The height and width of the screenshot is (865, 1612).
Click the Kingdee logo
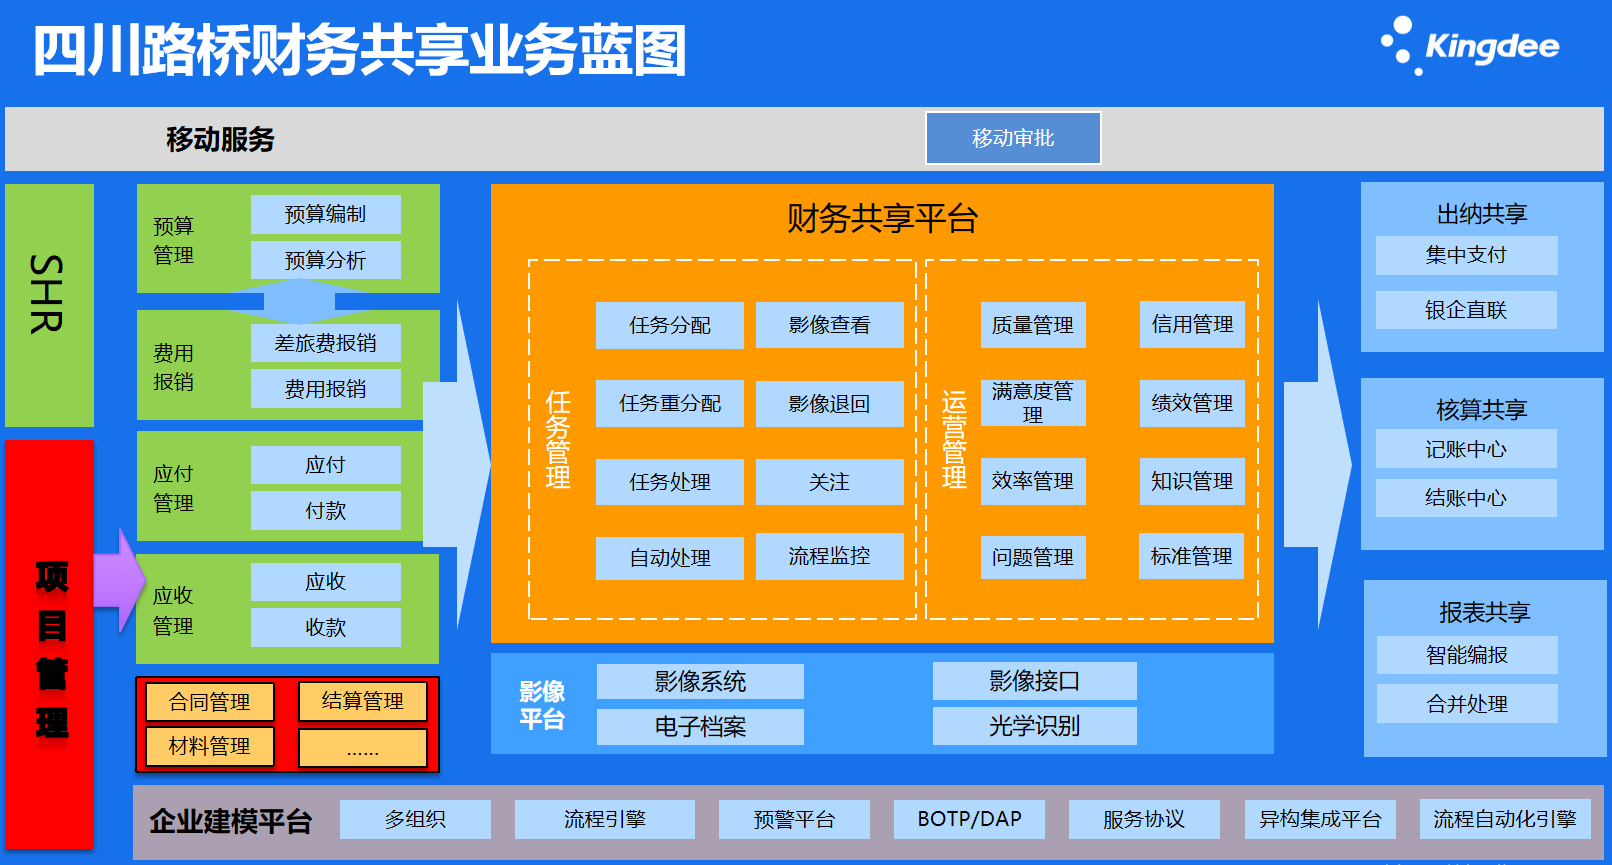(1470, 46)
